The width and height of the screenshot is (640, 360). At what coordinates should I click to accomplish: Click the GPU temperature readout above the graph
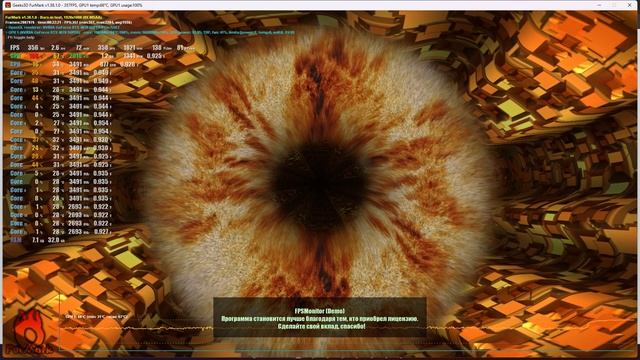(x=97, y=316)
